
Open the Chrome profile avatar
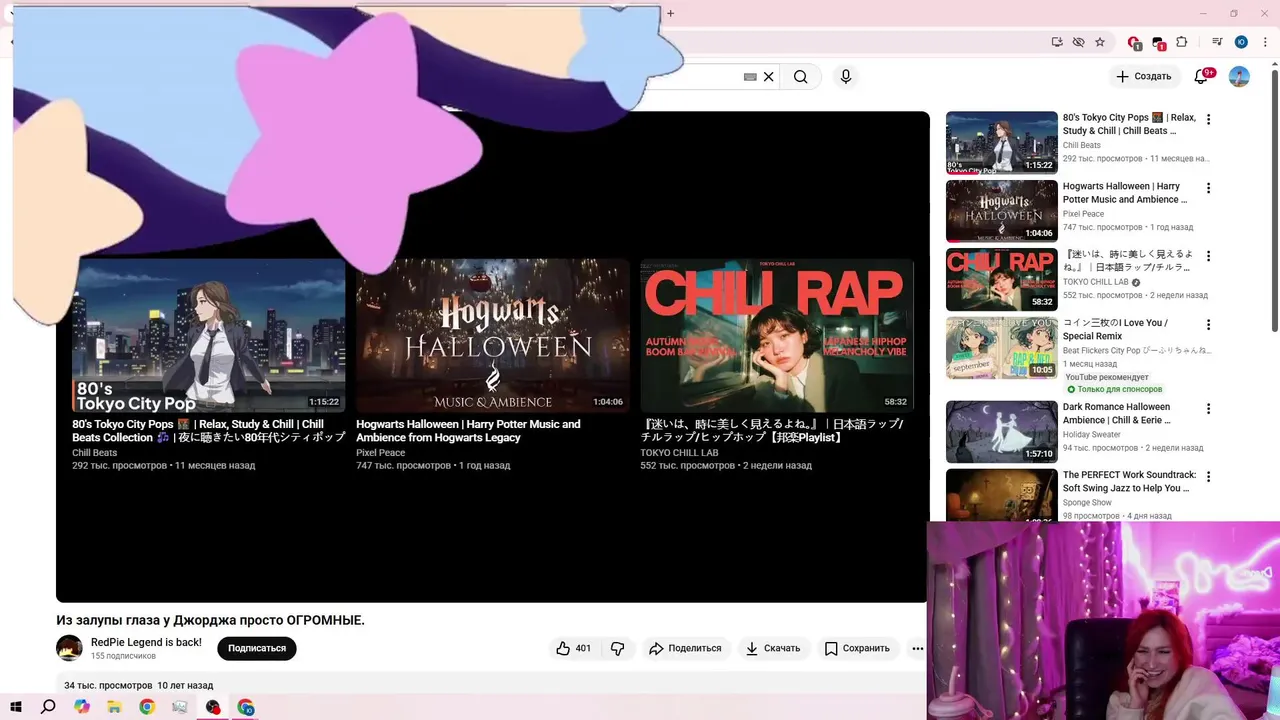coord(1241,42)
